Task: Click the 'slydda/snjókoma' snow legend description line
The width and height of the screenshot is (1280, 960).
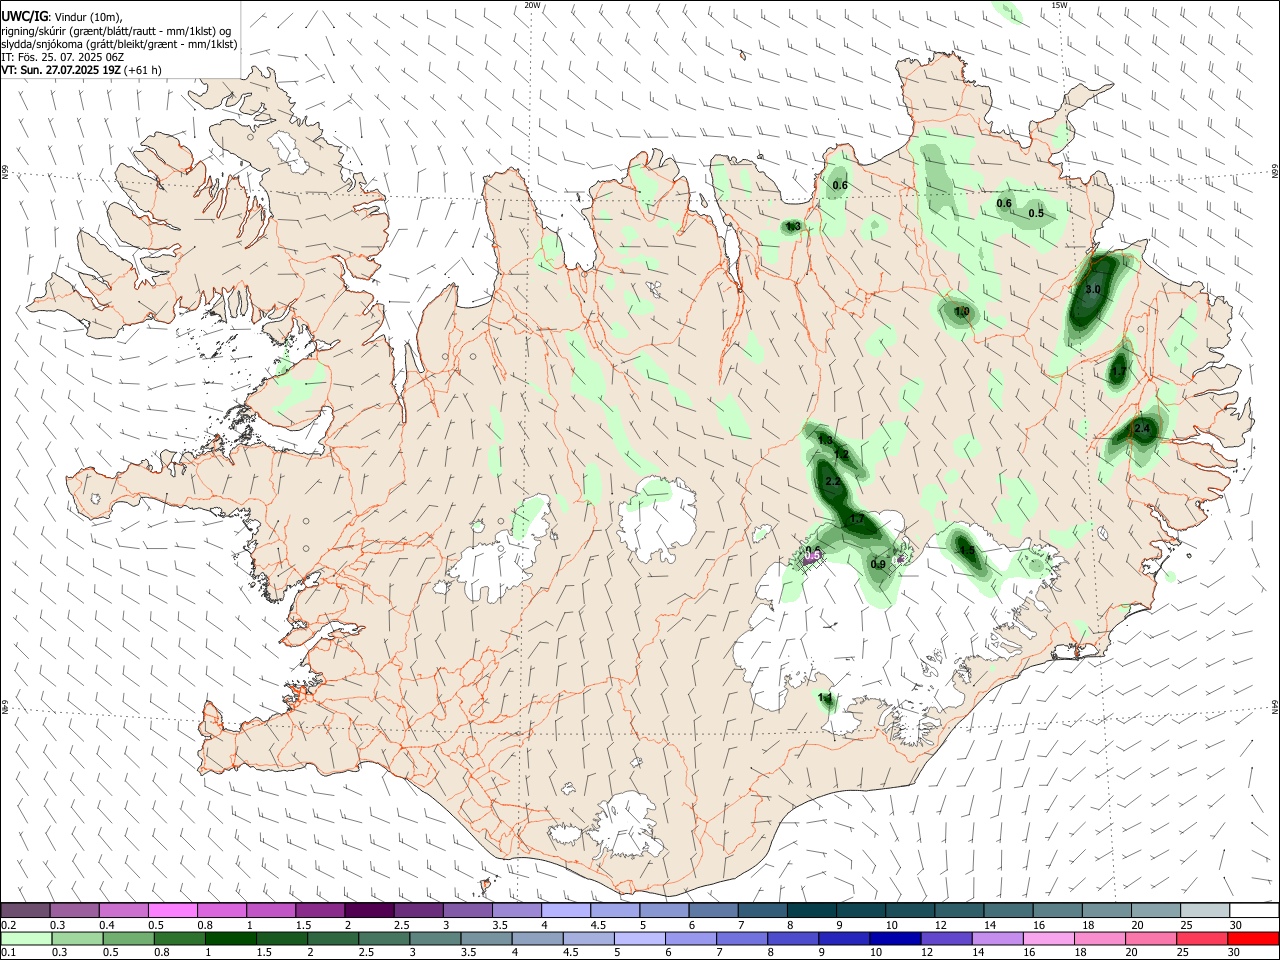Action: pyautogui.click(x=119, y=44)
